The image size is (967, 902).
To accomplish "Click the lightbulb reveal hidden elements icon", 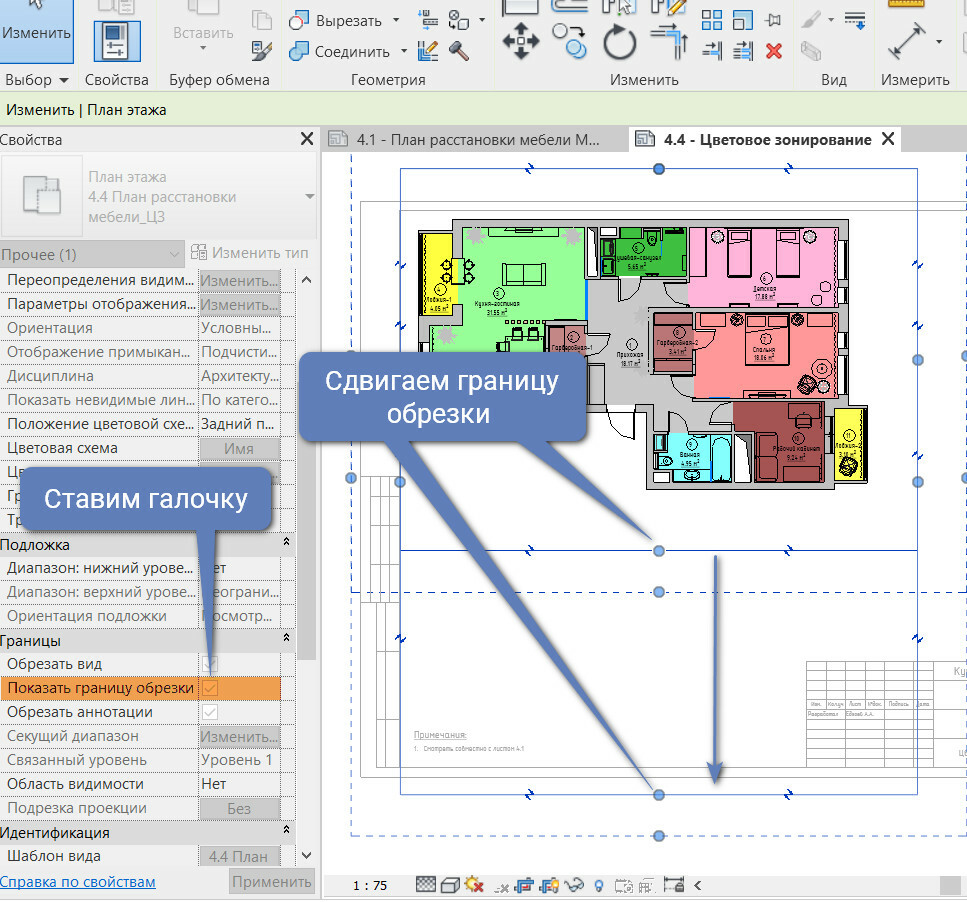I will point(599,885).
